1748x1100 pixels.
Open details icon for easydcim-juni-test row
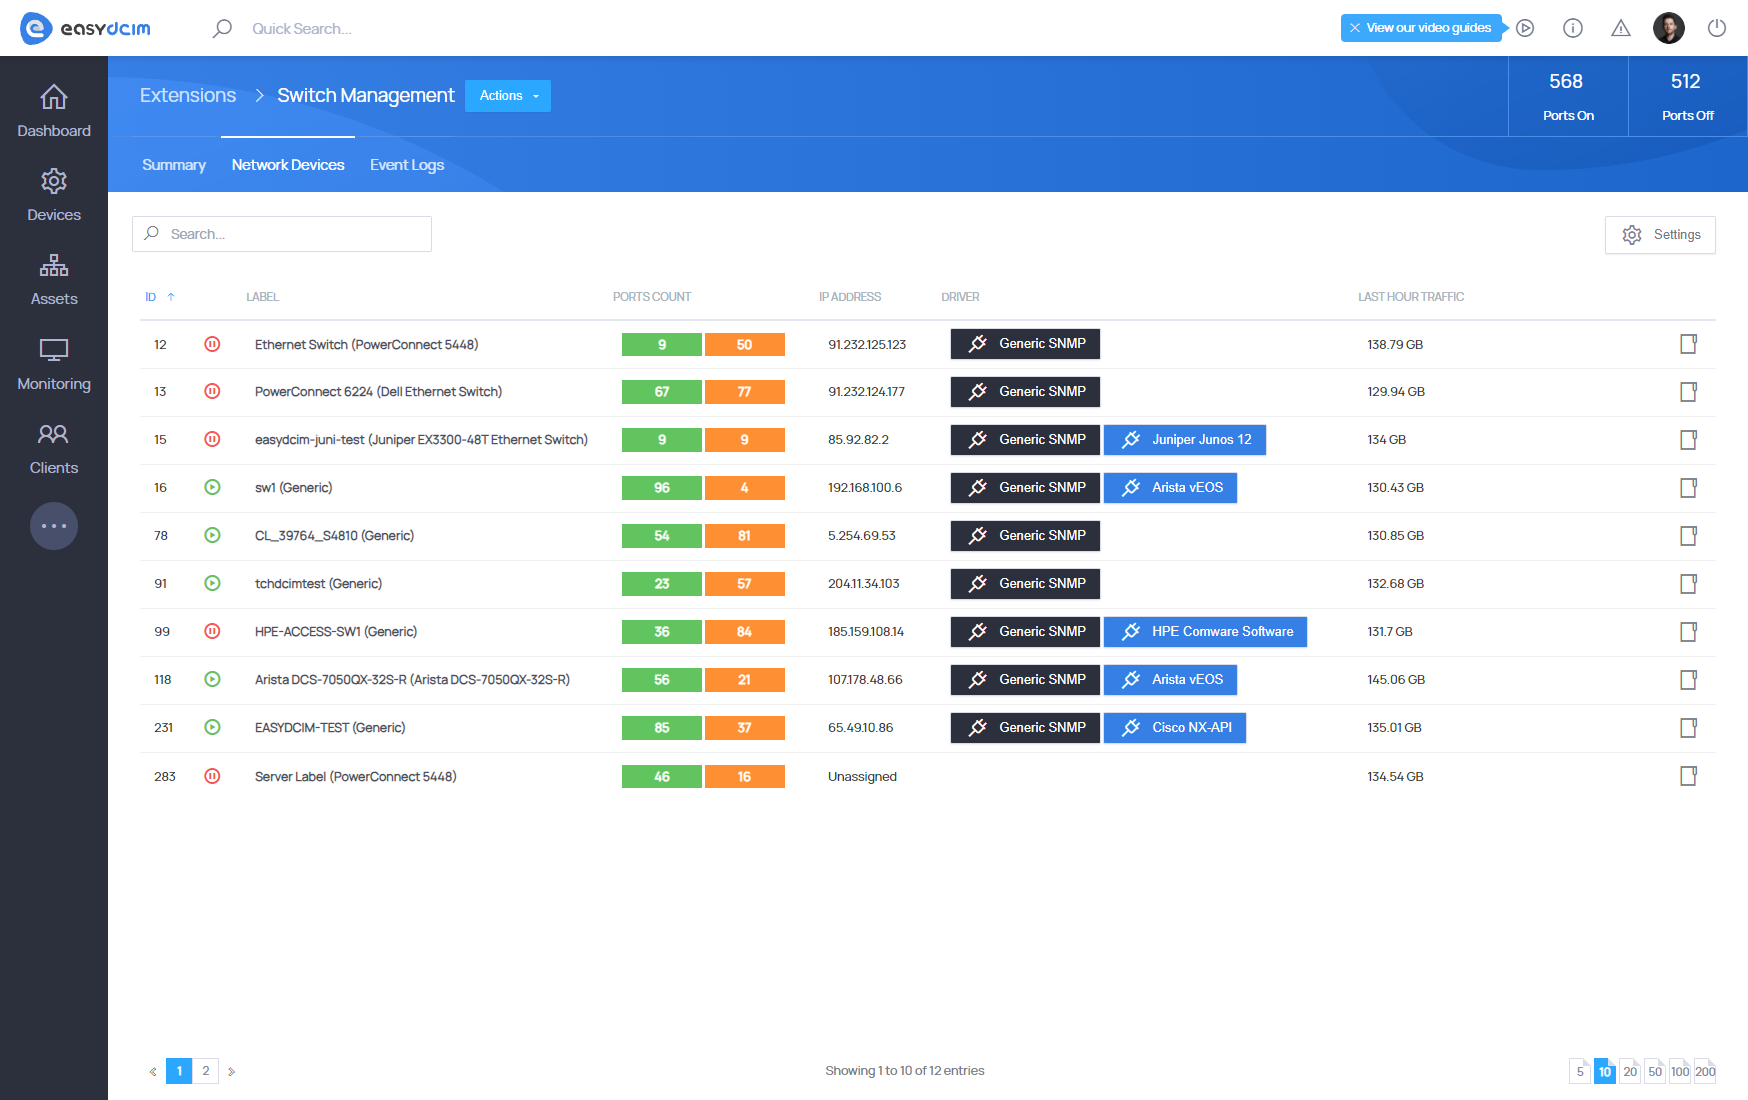(1688, 440)
